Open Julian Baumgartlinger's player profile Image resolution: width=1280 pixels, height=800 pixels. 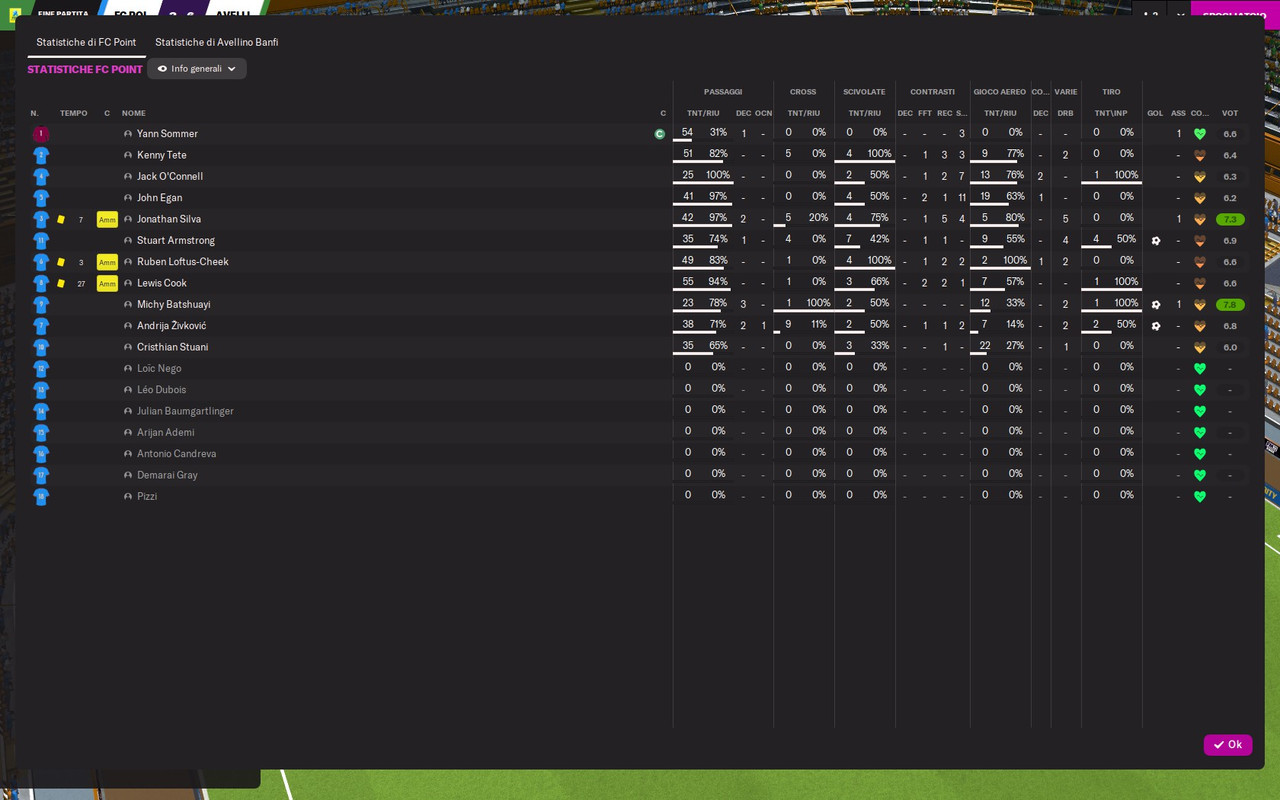pyautogui.click(x=185, y=412)
